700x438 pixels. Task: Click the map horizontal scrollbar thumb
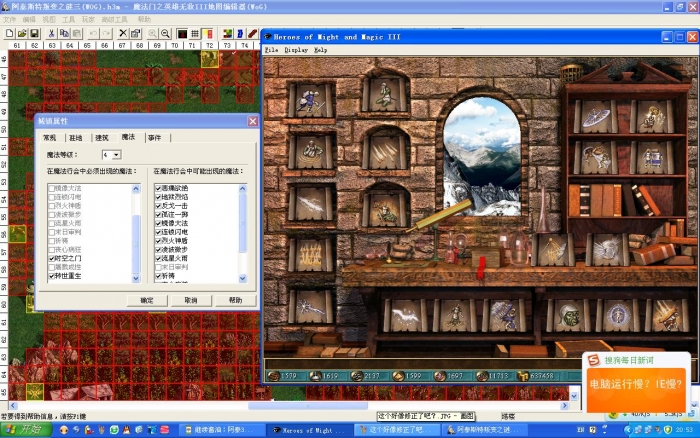[308, 406]
